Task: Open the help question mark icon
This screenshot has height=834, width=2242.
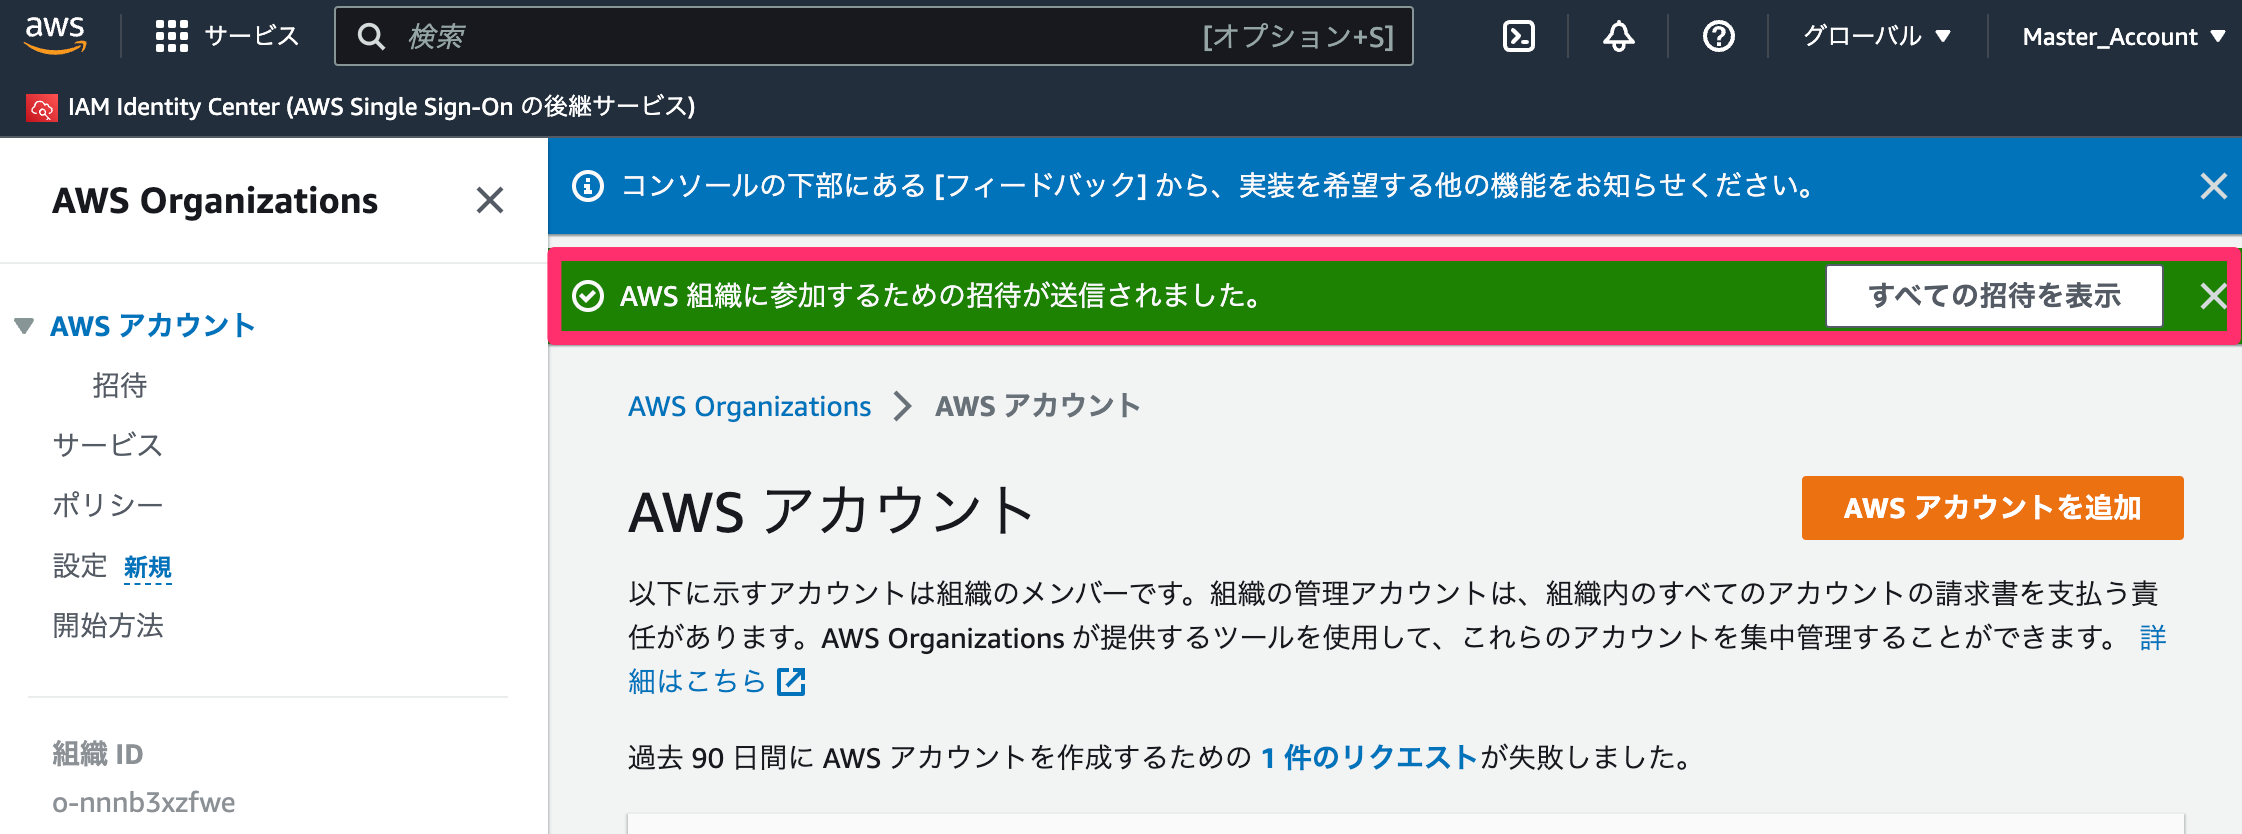Action: tap(1718, 37)
